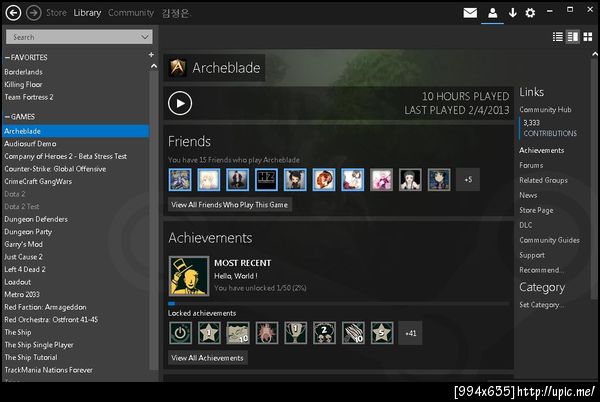Click the Set Category link
The width and height of the screenshot is (600, 402).
[541, 305]
